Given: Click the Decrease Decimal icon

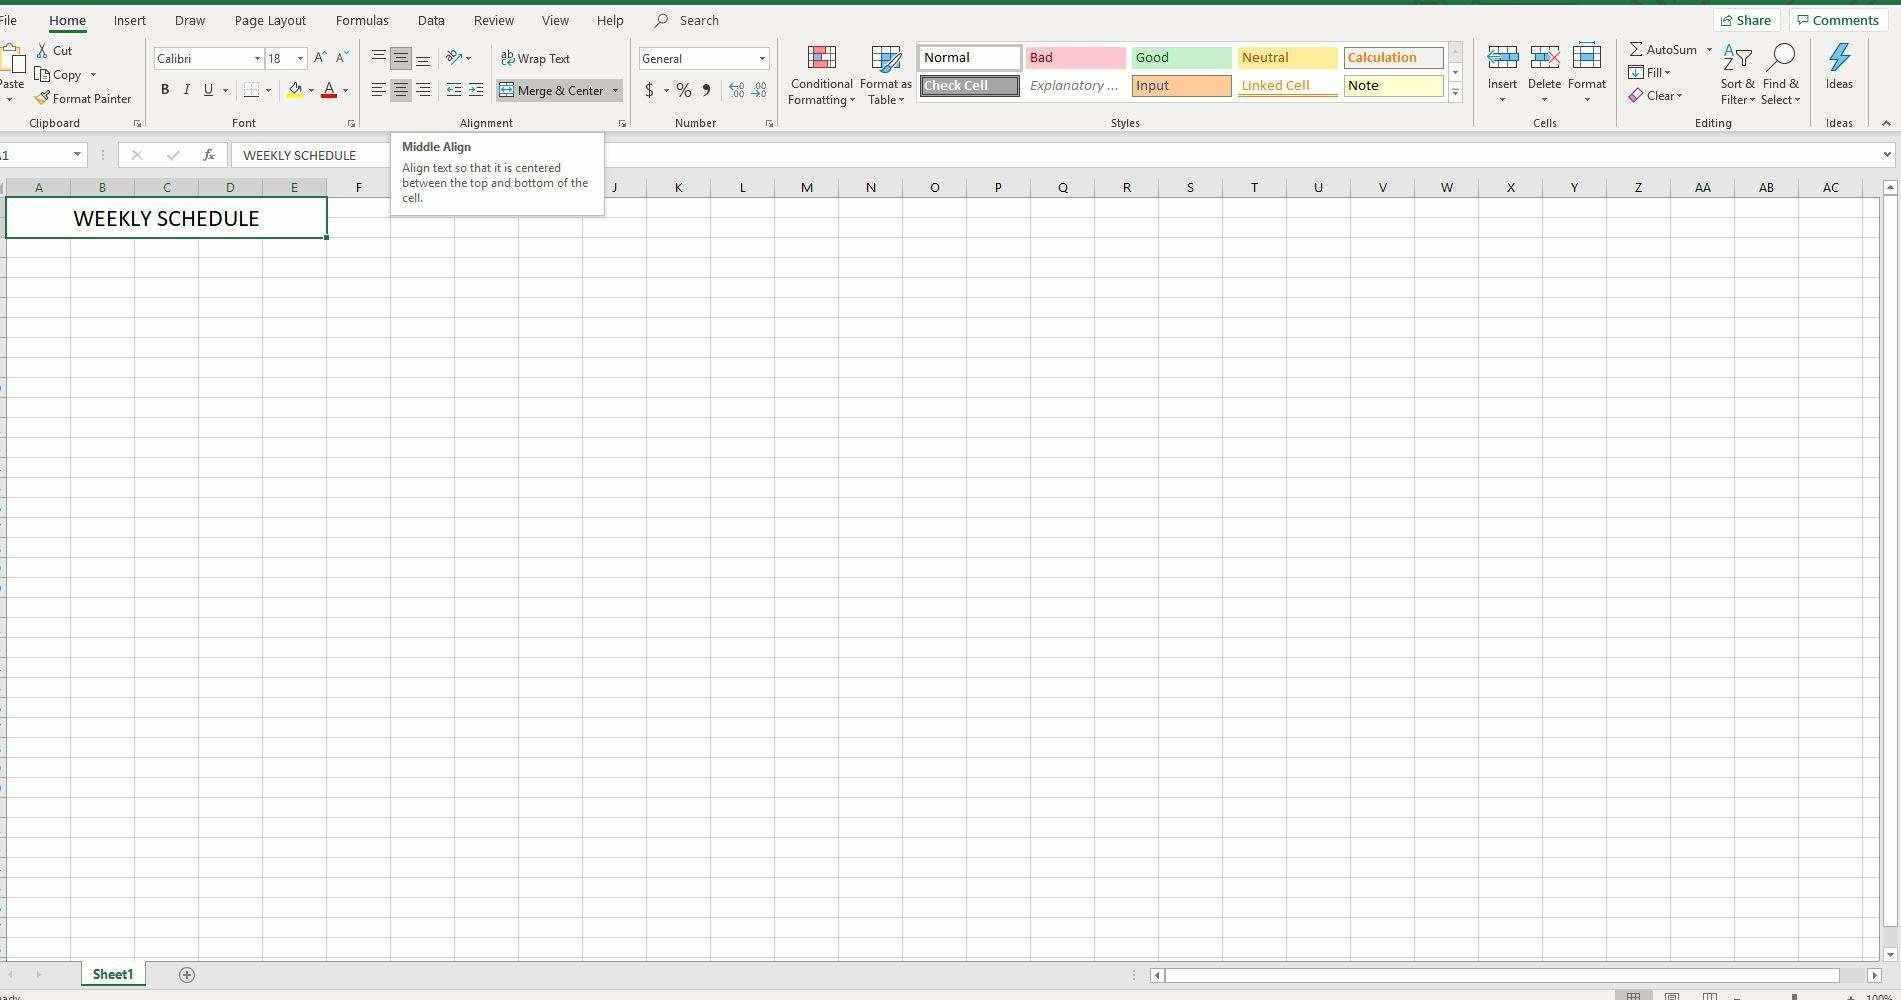Looking at the screenshot, I should coord(759,90).
